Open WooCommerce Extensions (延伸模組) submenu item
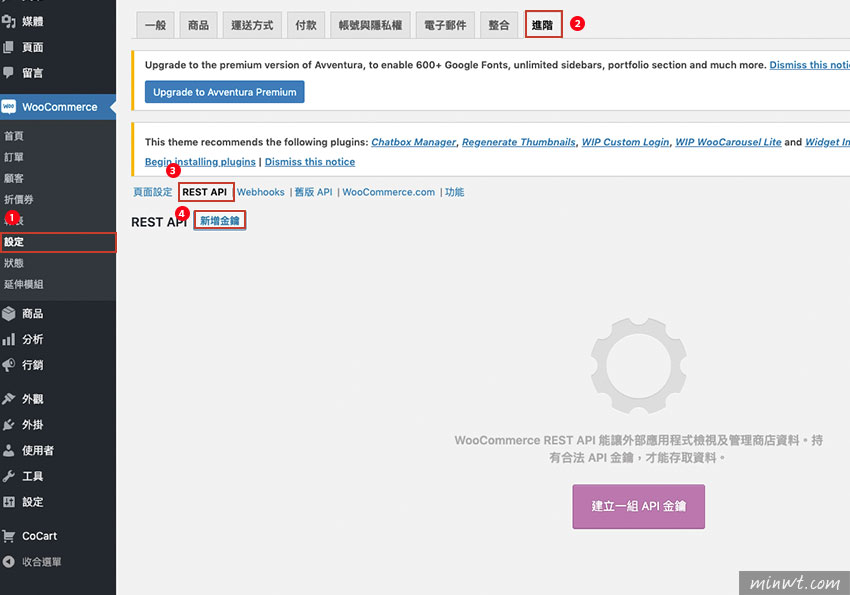 pyautogui.click(x=23, y=284)
